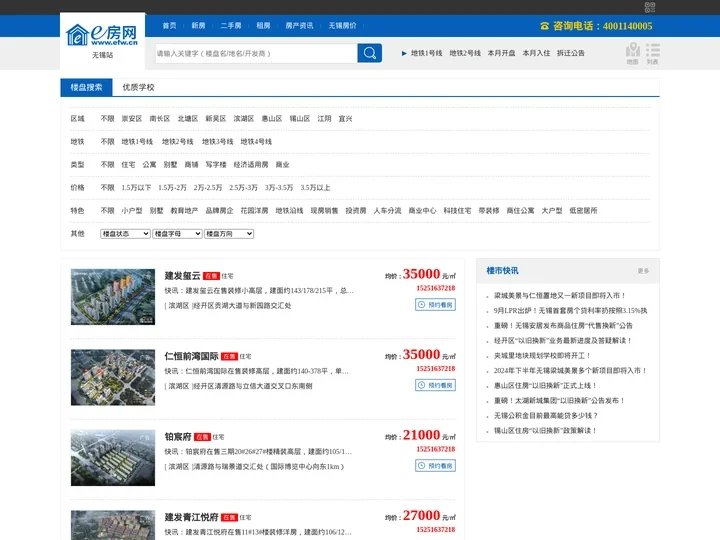The height and width of the screenshot is (540, 720).
Task: Open 新房 in the navigation bar
Action: pos(198,26)
